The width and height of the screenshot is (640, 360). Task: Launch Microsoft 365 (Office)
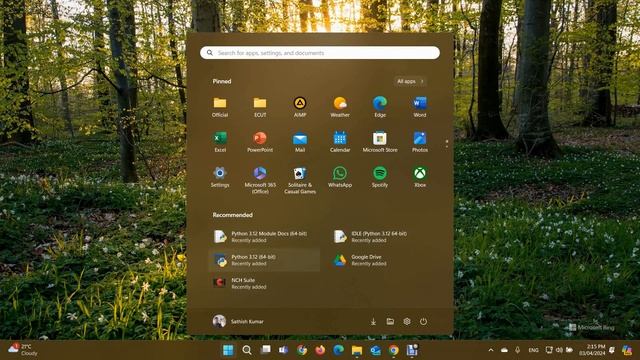(260, 180)
